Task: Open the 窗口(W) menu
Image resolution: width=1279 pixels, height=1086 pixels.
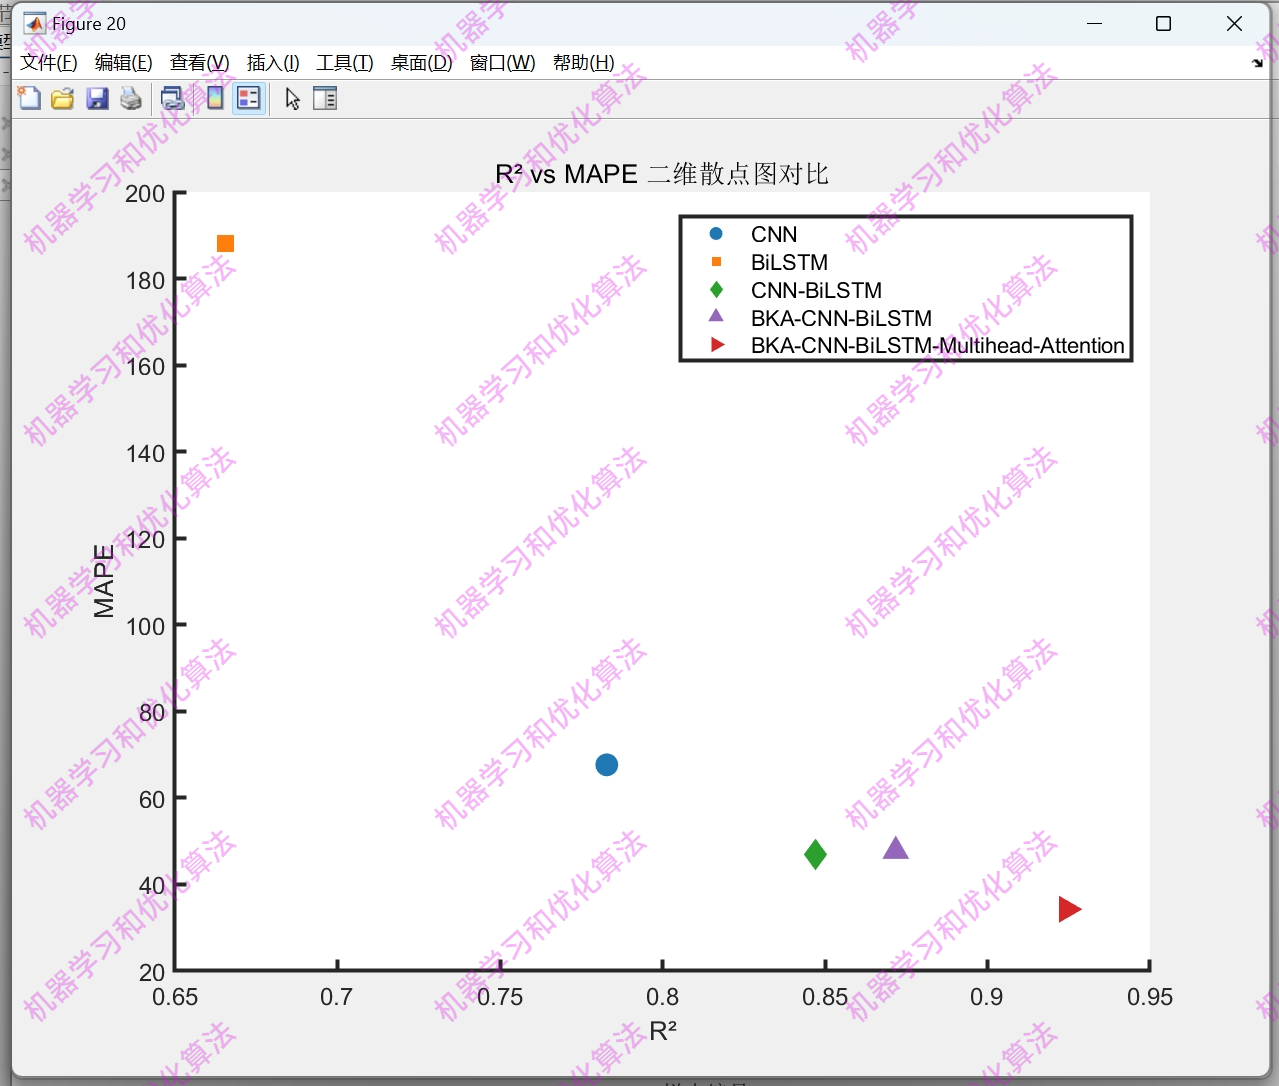Action: (x=502, y=63)
